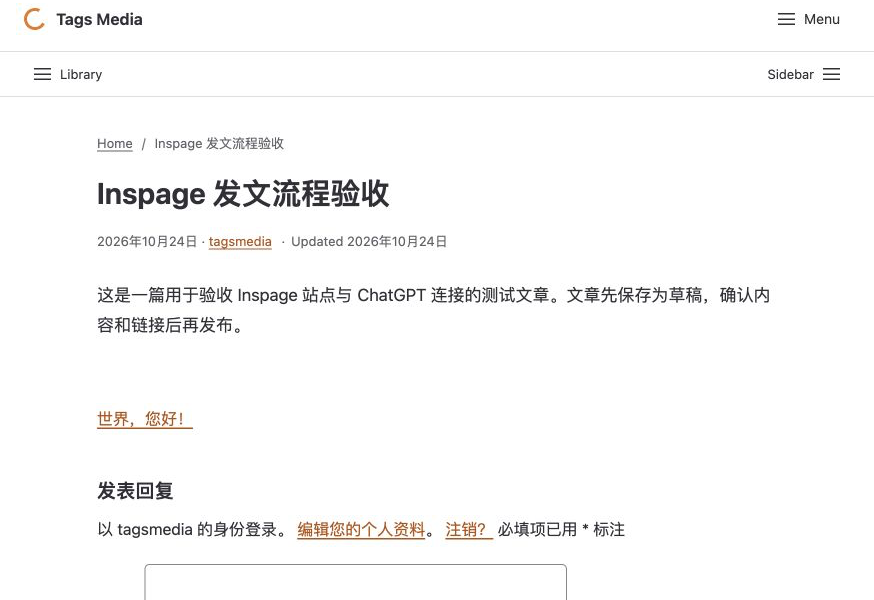Click inside the comment text area

[356, 582]
